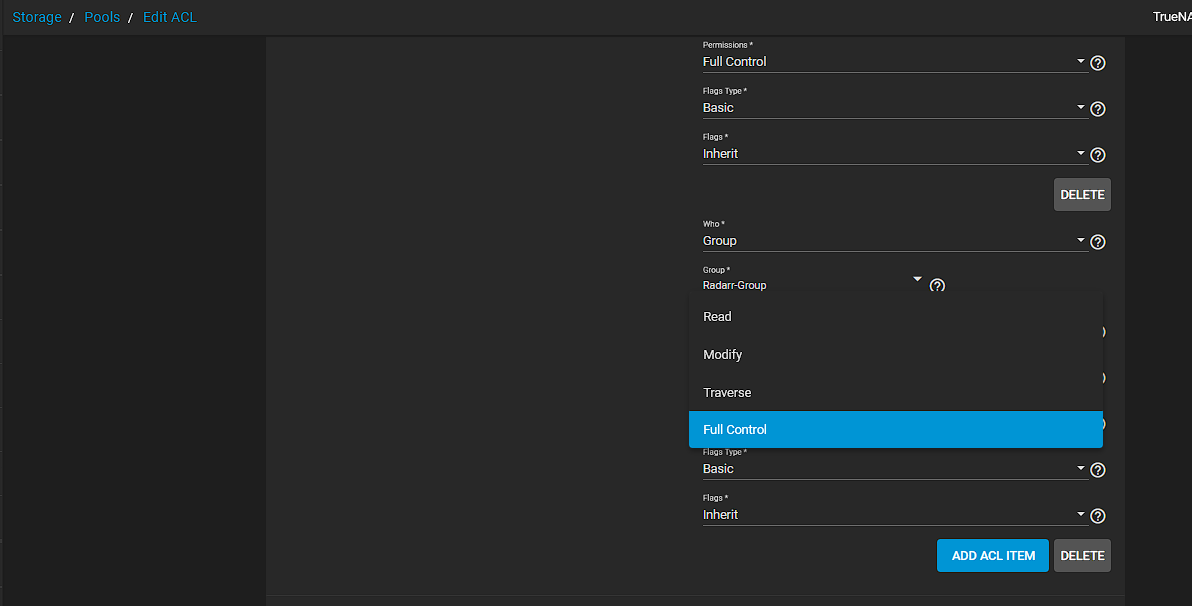Screen dimensions: 1192x606
Task: Choose Traverse permission option
Action: 896,392
